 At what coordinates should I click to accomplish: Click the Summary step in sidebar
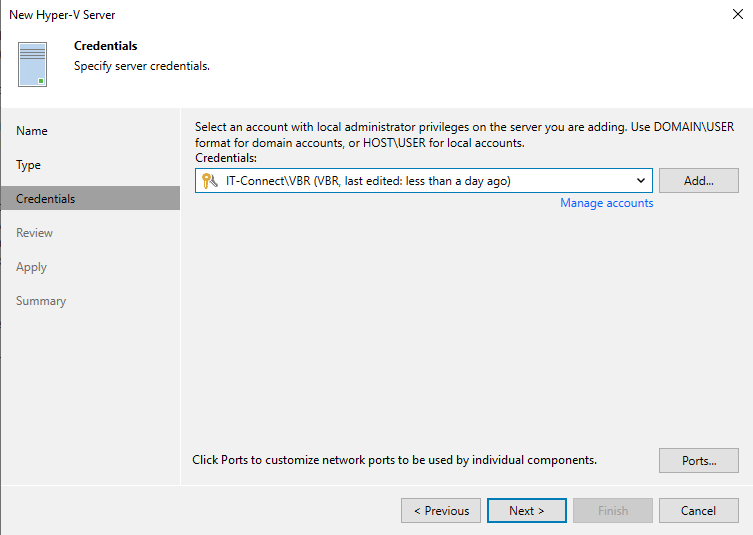tap(41, 301)
